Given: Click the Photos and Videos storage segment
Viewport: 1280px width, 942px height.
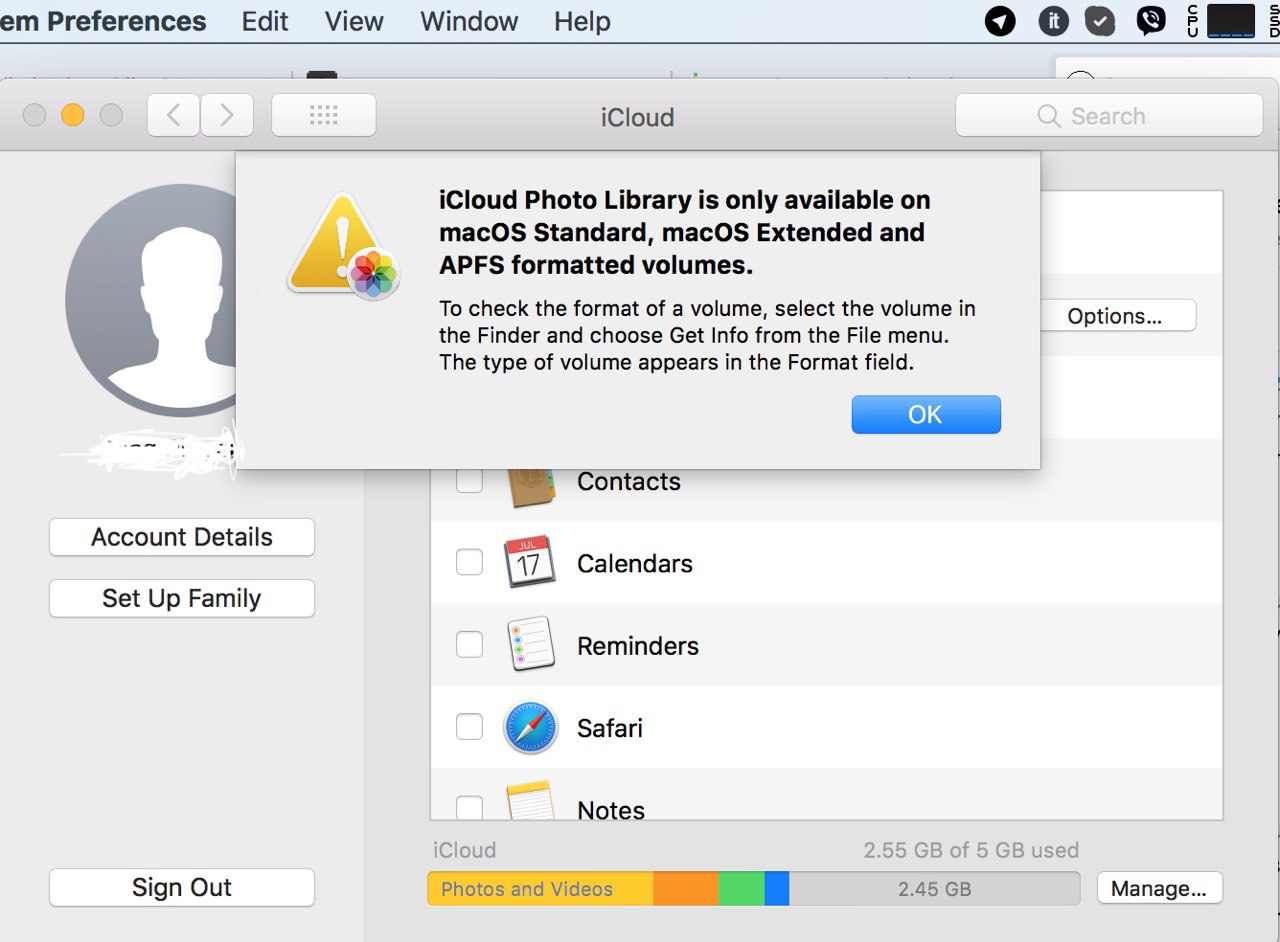Looking at the screenshot, I should pos(540,888).
